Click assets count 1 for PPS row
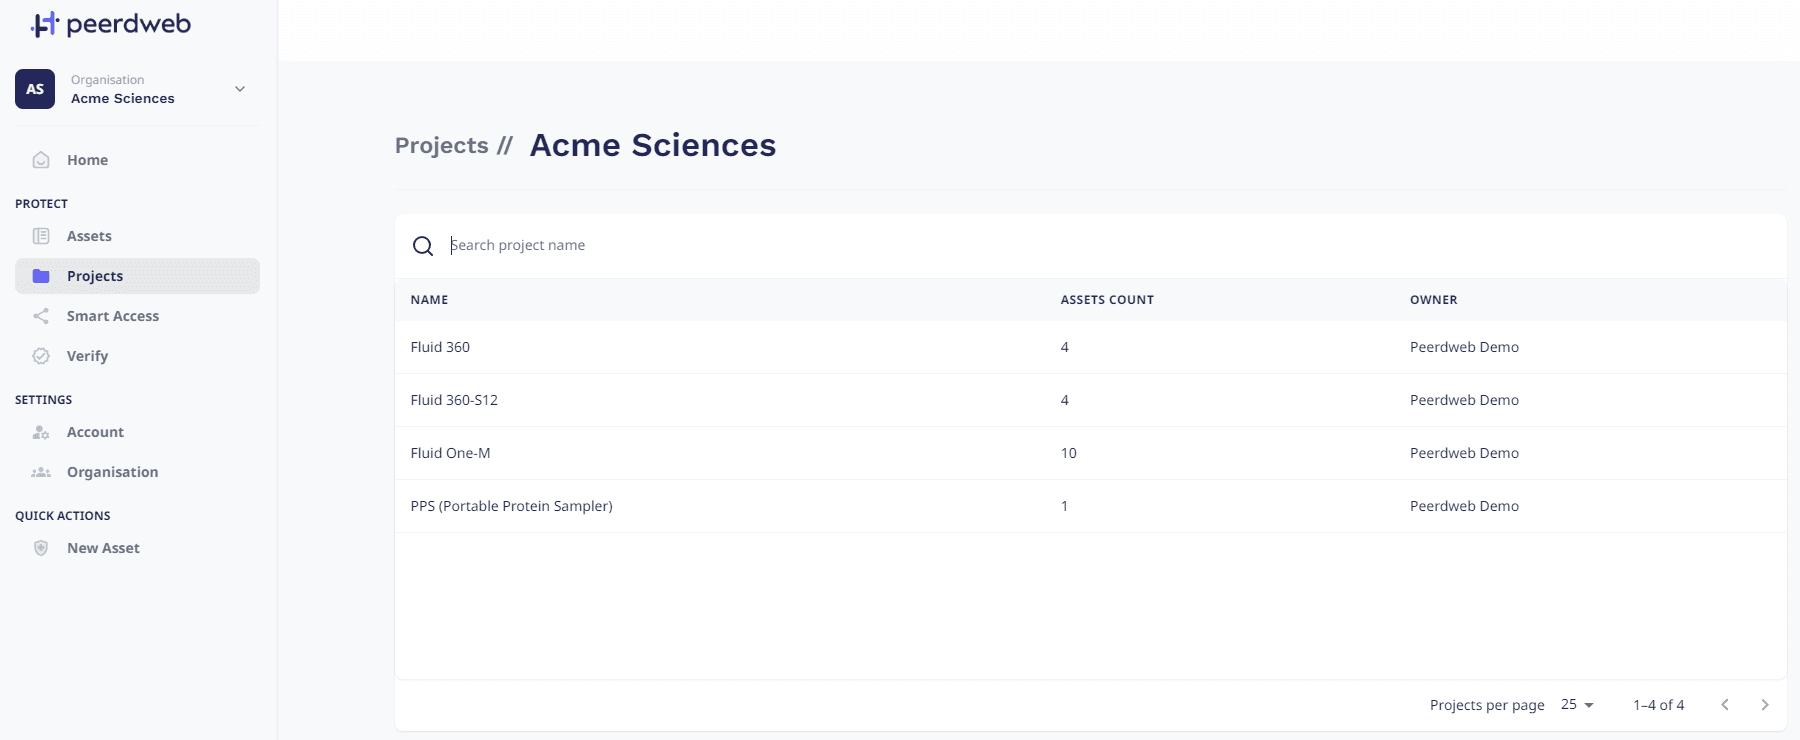The width and height of the screenshot is (1800, 740). [1064, 506]
